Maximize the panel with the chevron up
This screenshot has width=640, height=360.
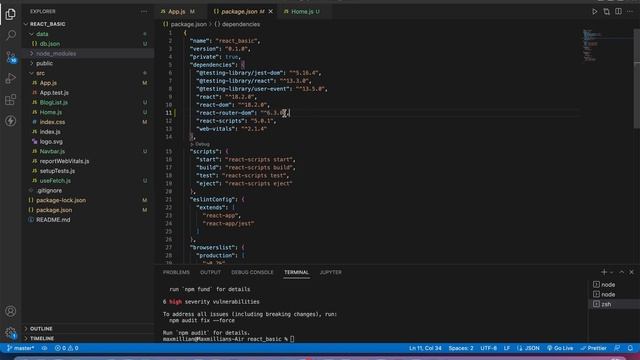(622, 272)
